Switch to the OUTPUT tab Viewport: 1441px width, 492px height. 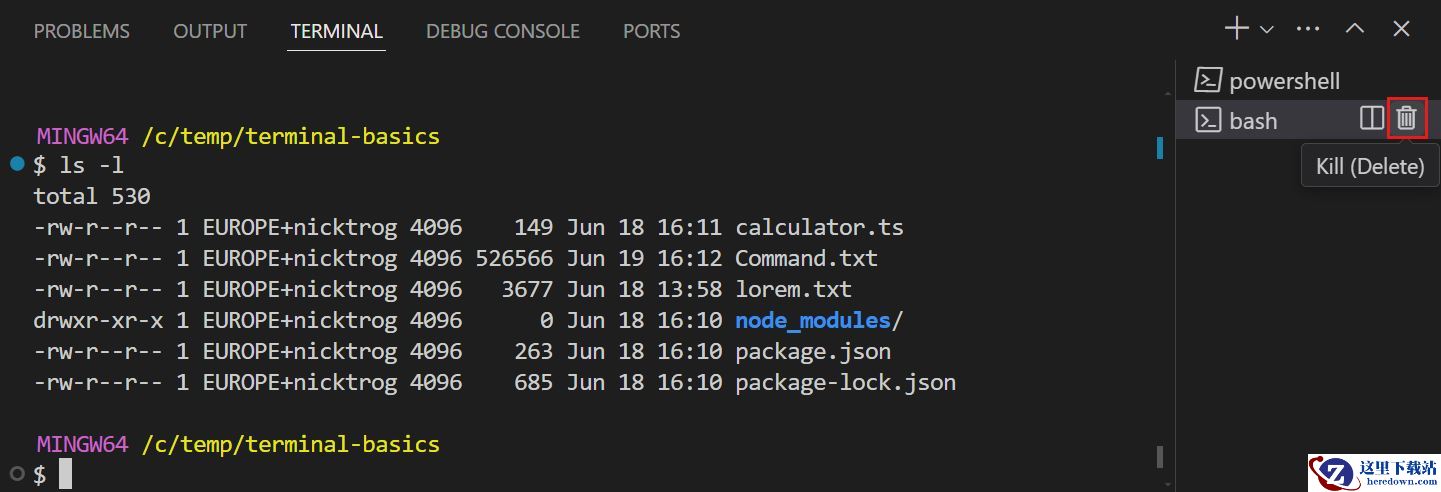tap(210, 31)
